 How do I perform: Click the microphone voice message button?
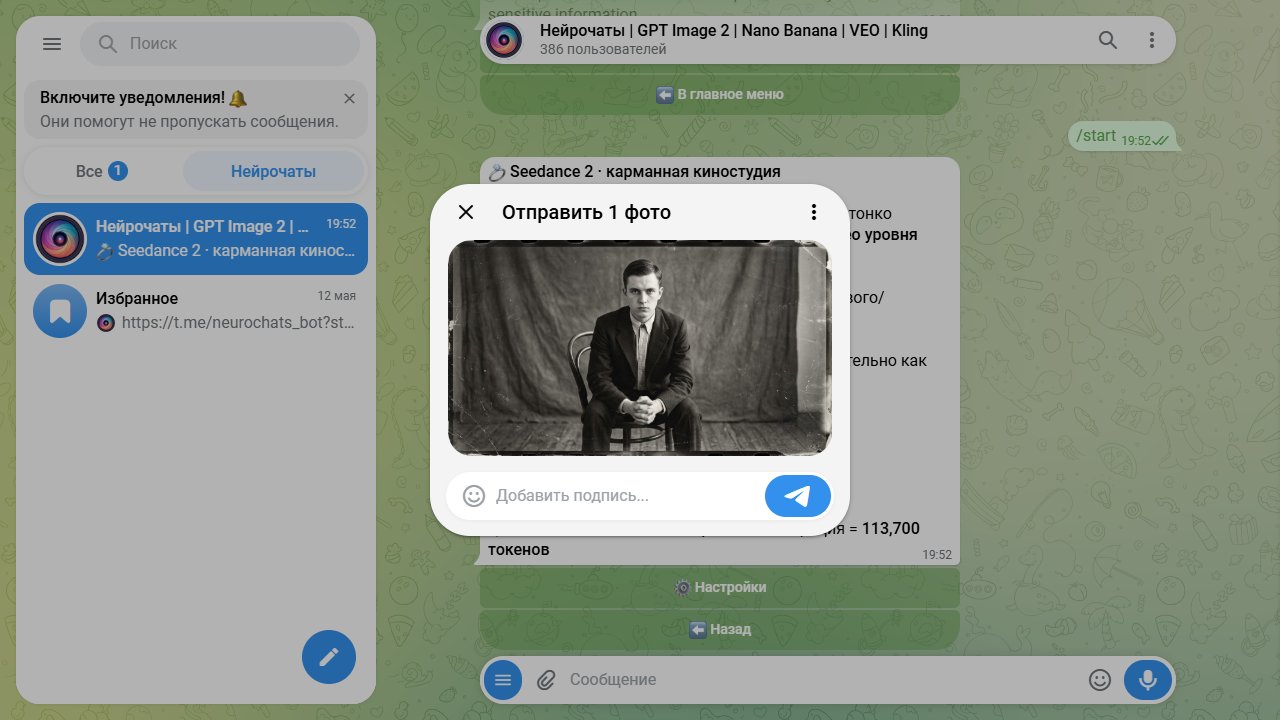click(1148, 680)
